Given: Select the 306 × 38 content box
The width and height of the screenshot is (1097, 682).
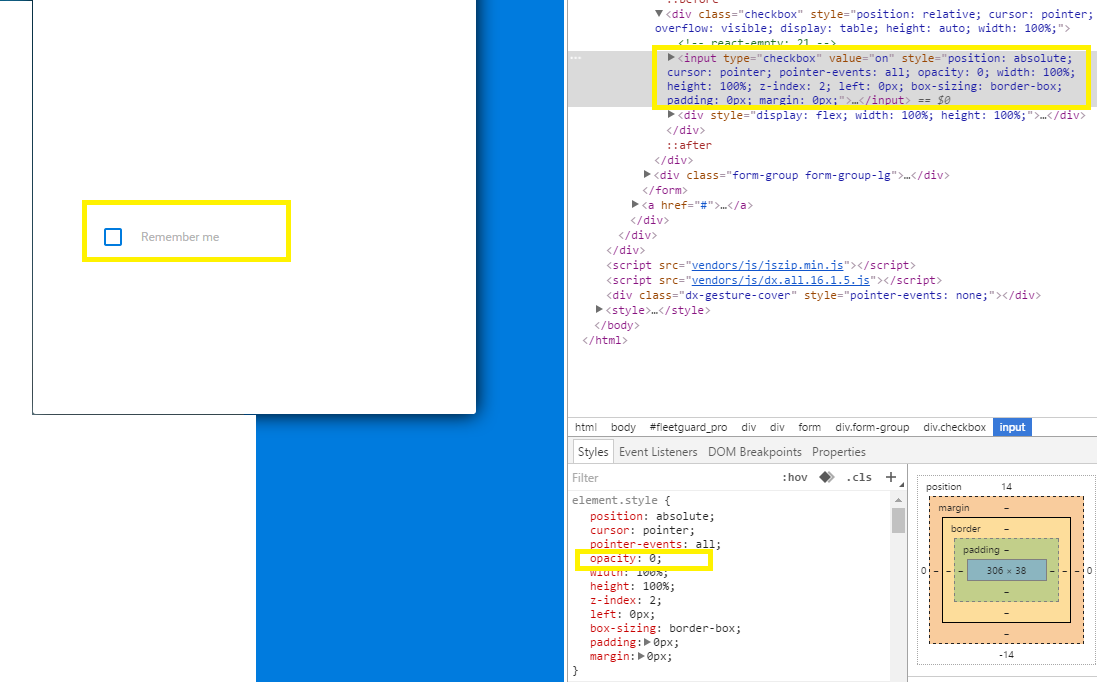Looking at the screenshot, I should 1007,570.
